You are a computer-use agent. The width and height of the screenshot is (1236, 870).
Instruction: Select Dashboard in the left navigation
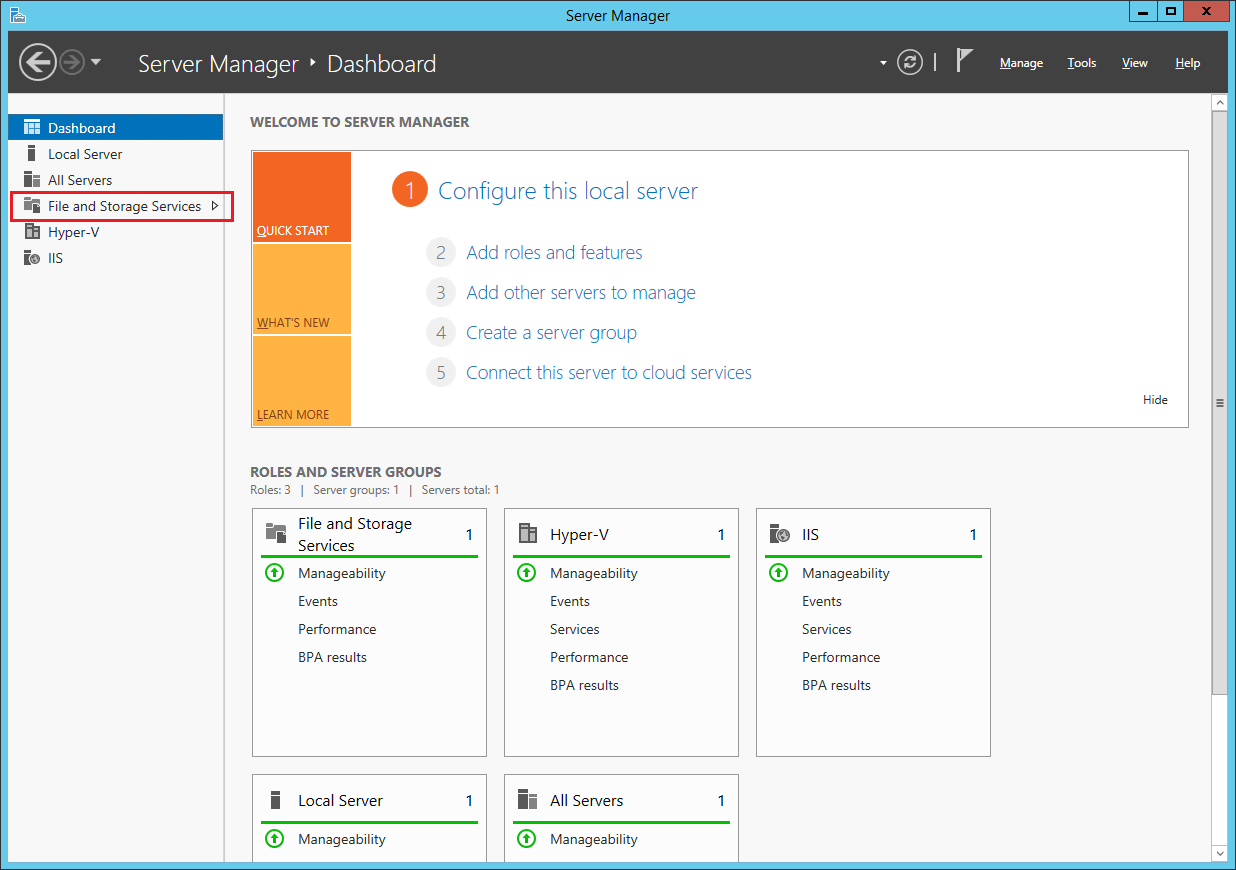116,128
